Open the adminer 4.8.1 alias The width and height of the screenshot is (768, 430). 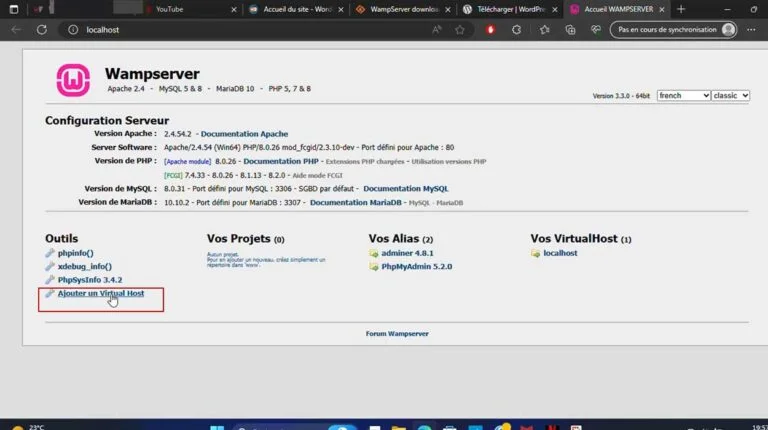(x=408, y=253)
